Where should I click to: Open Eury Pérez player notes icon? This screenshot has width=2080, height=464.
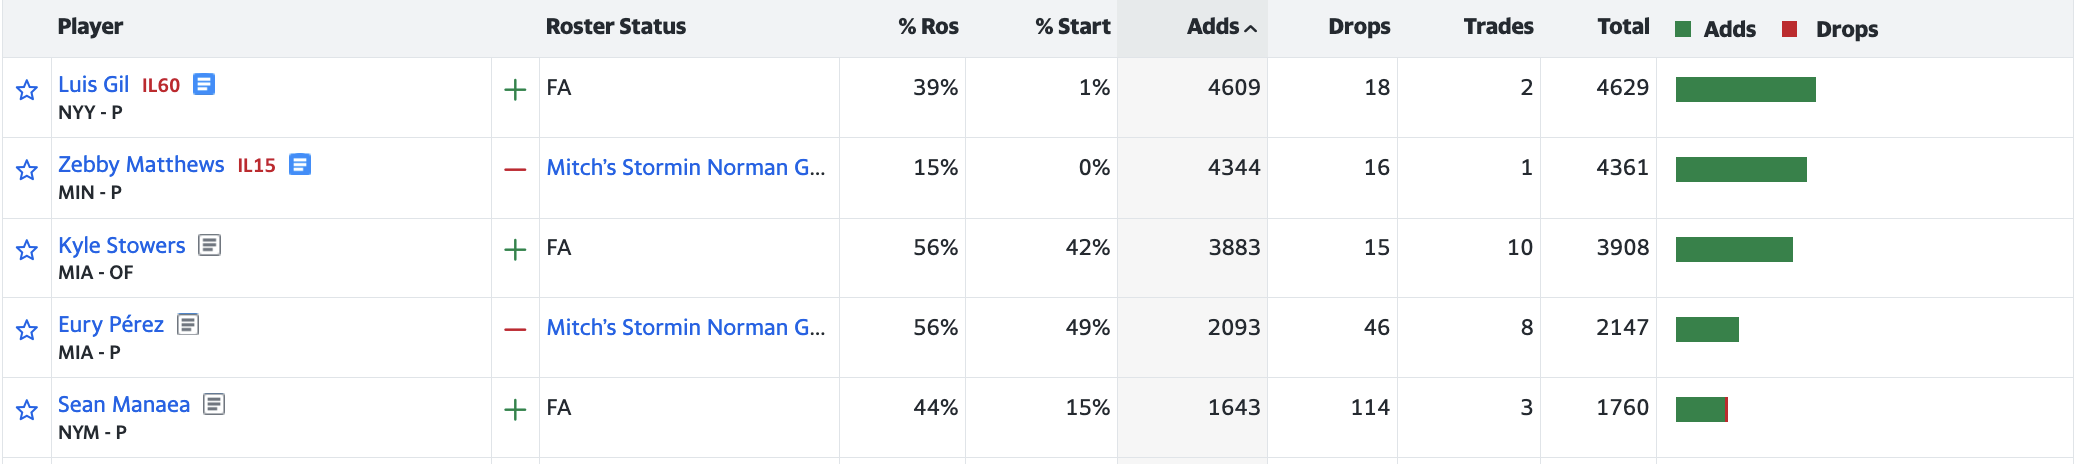[x=188, y=324]
